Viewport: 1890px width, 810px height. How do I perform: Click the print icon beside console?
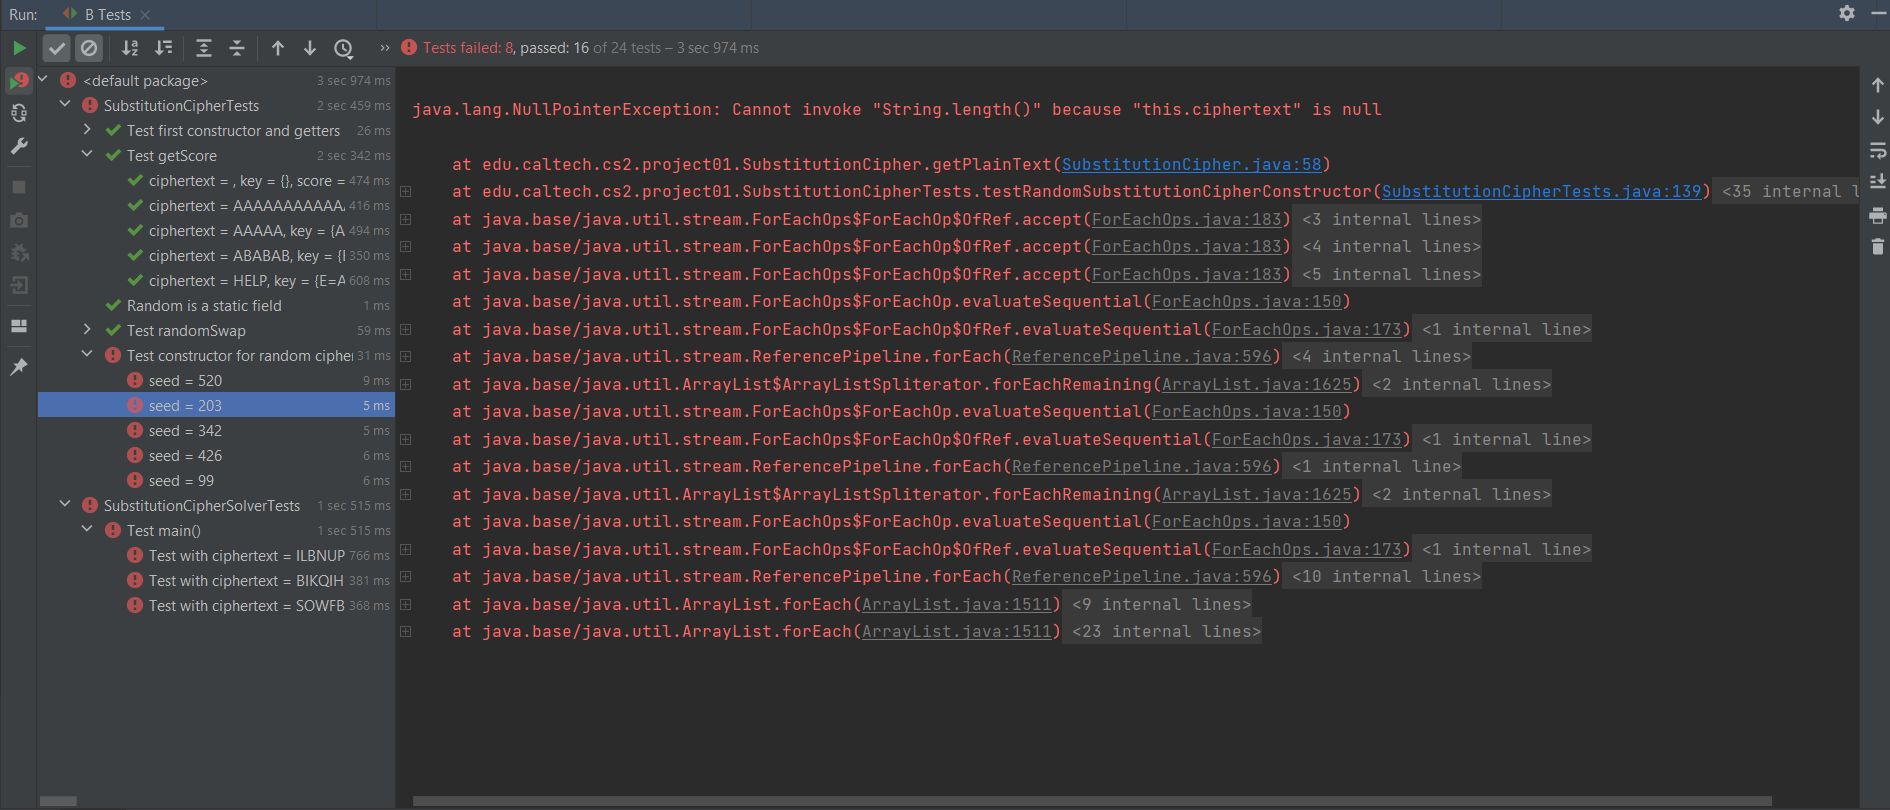pyautogui.click(x=1877, y=215)
